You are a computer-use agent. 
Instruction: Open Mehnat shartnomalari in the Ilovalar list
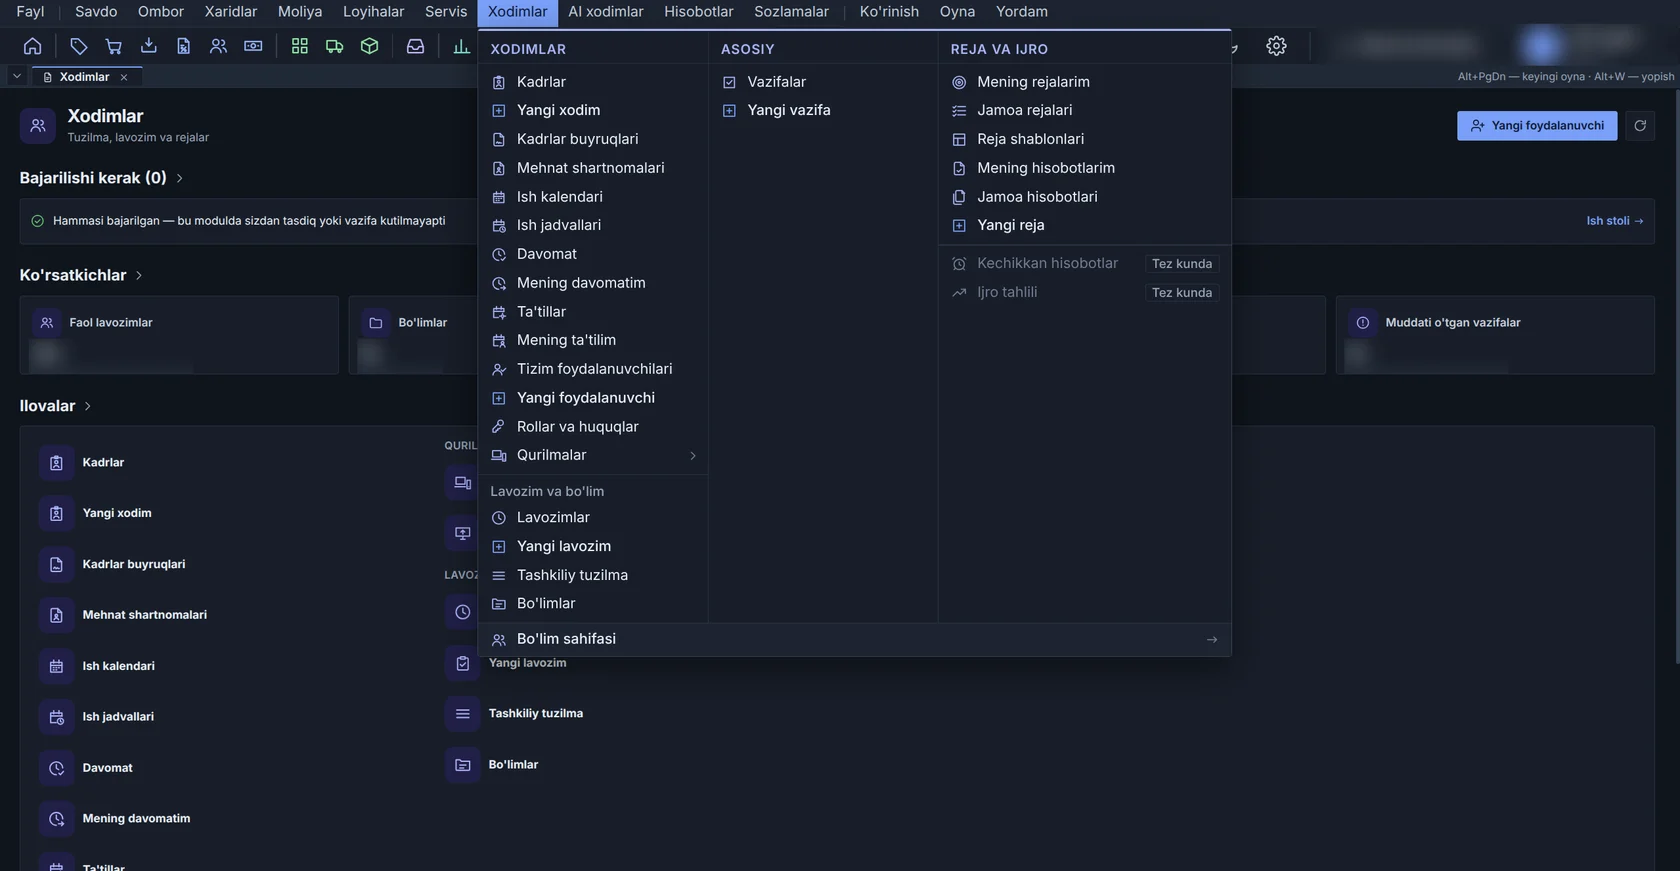tap(145, 615)
